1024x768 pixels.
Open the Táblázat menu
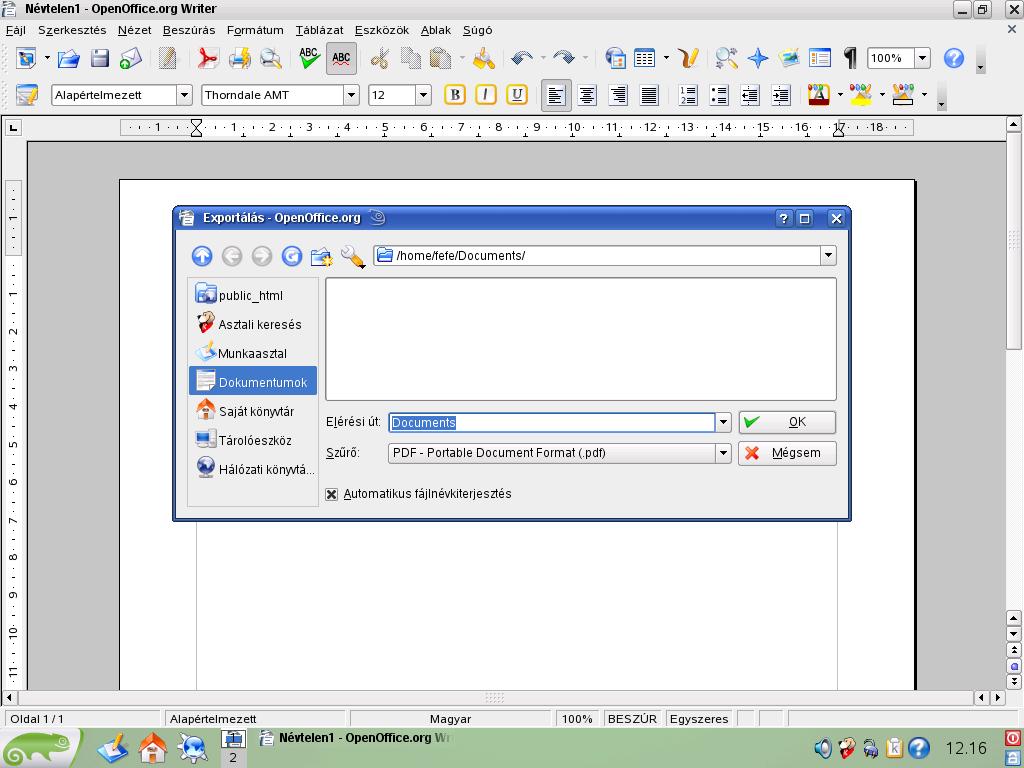point(319,30)
